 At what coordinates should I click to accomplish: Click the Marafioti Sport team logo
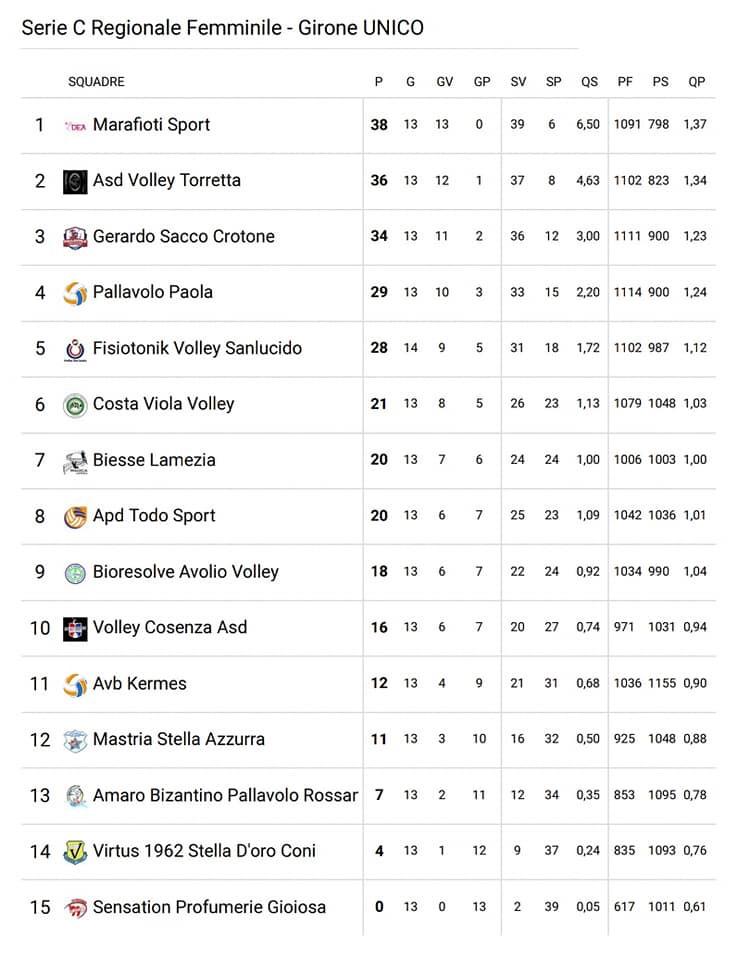75,126
